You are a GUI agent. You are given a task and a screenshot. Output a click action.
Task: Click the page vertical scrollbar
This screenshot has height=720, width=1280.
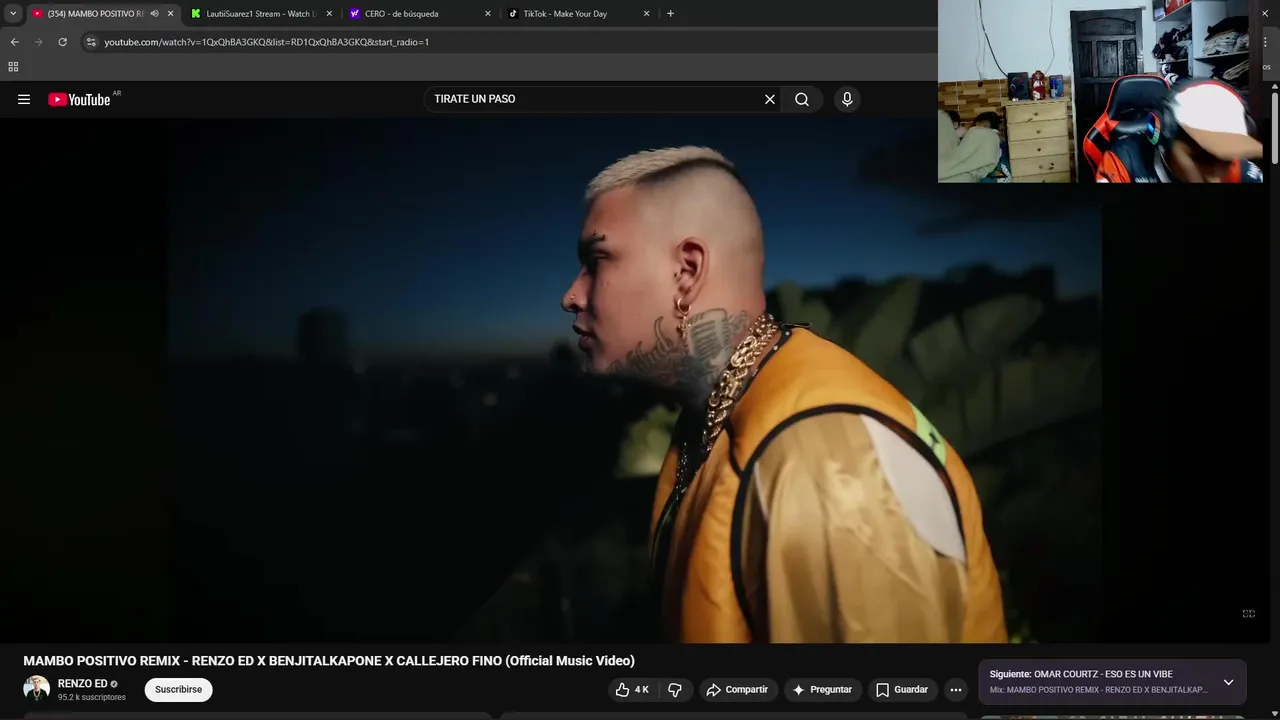1275,128
